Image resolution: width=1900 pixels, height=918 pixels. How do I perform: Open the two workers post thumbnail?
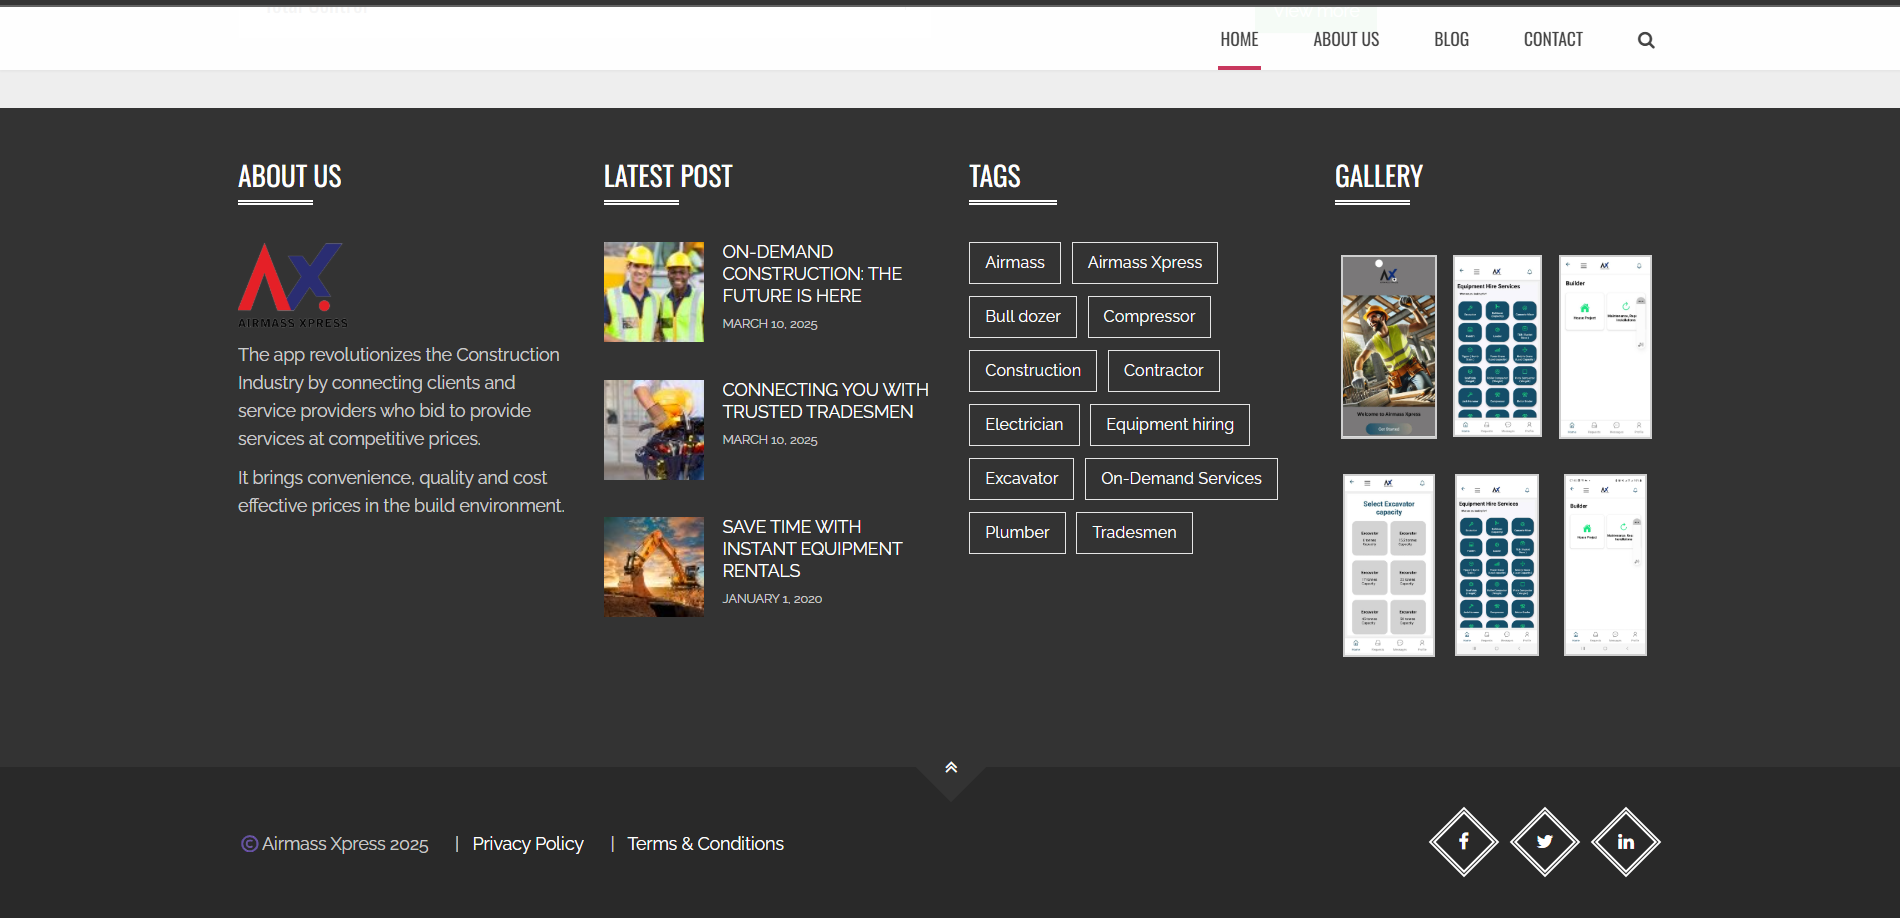(654, 292)
